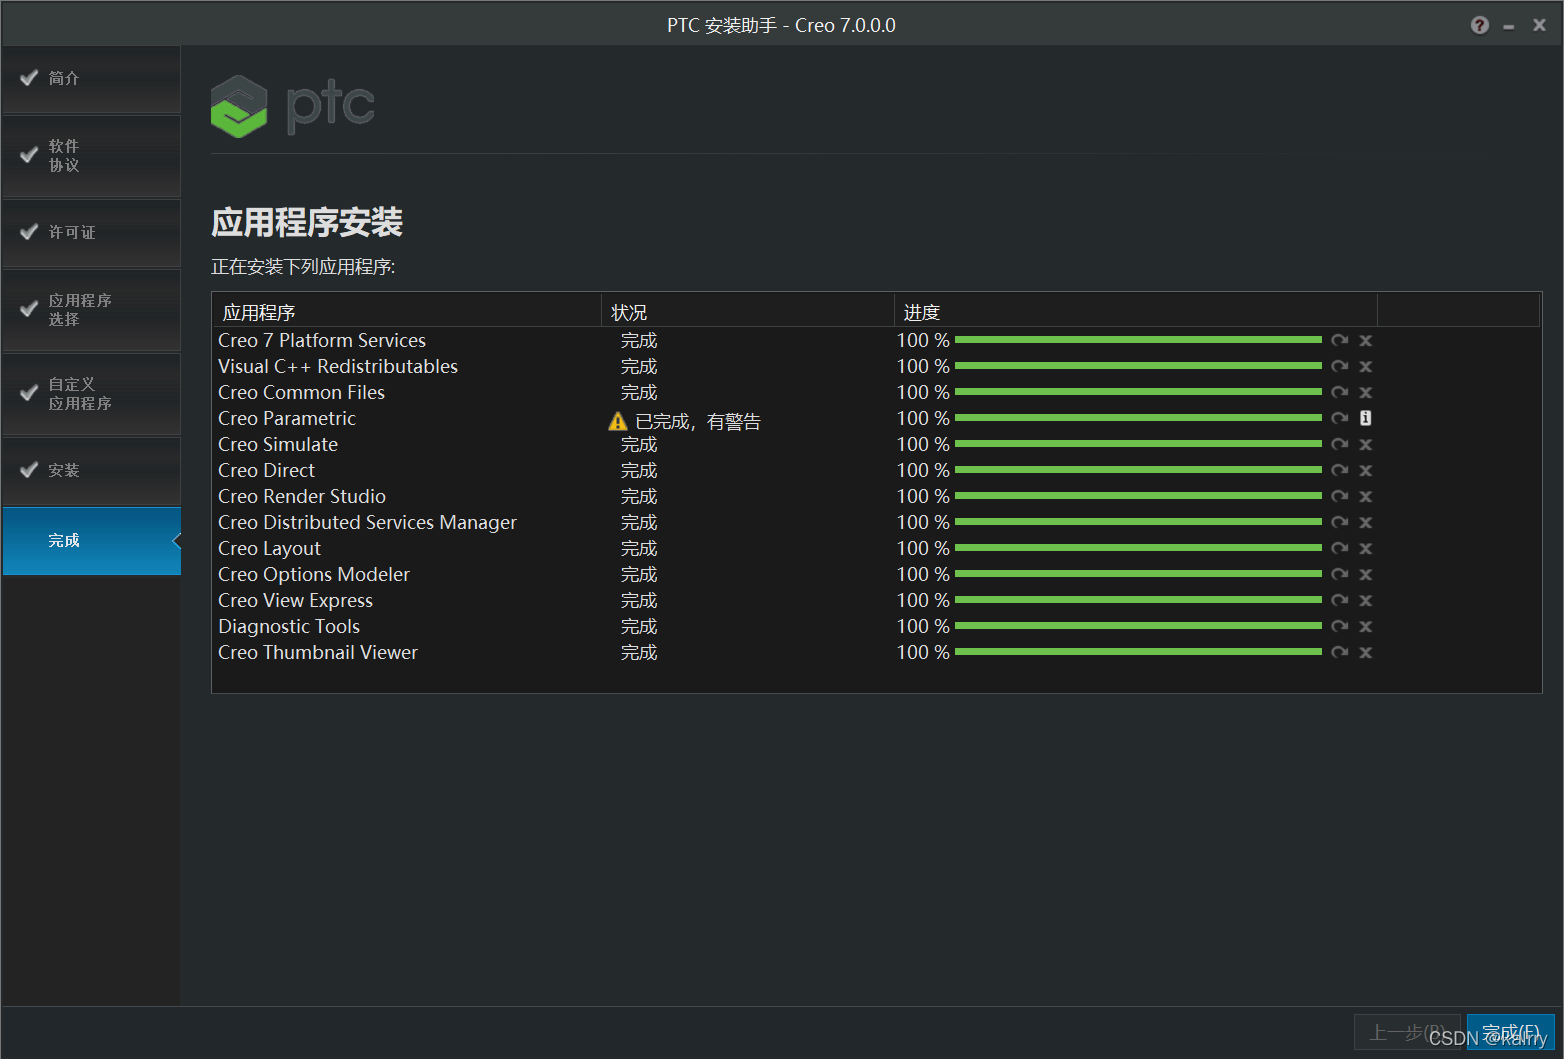Image resolution: width=1564 pixels, height=1059 pixels.
Task: Retry install icon for Creo Simulate
Action: pyautogui.click(x=1340, y=444)
